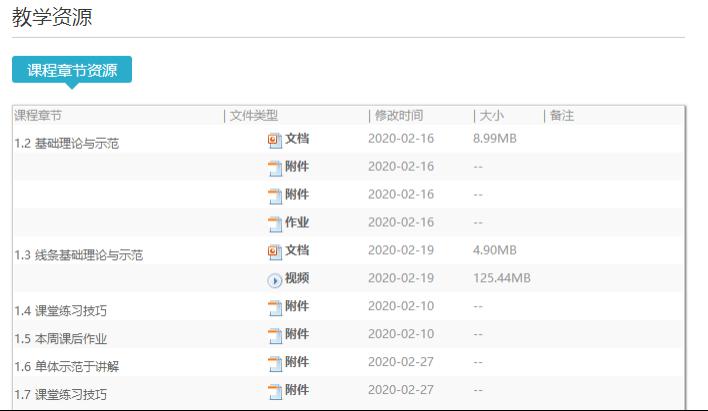
Task: Click attachment icon in 1.5 本周课后作业 row
Action: click(x=275, y=335)
